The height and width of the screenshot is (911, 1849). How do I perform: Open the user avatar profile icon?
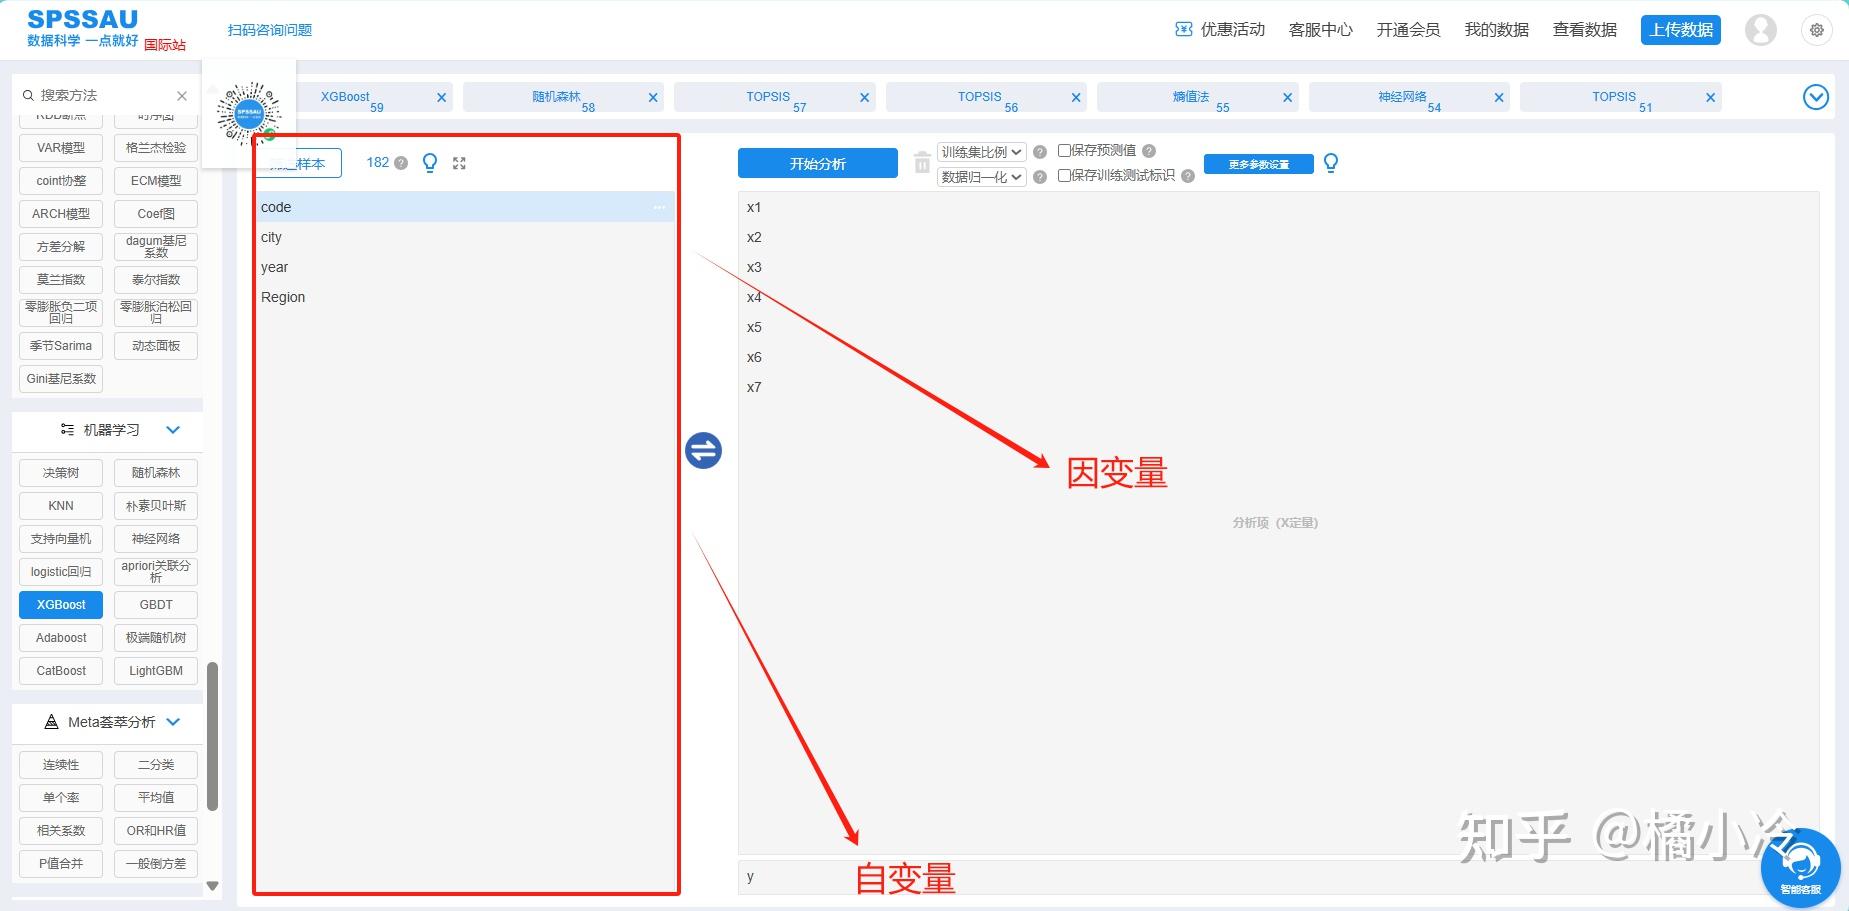tap(1760, 29)
